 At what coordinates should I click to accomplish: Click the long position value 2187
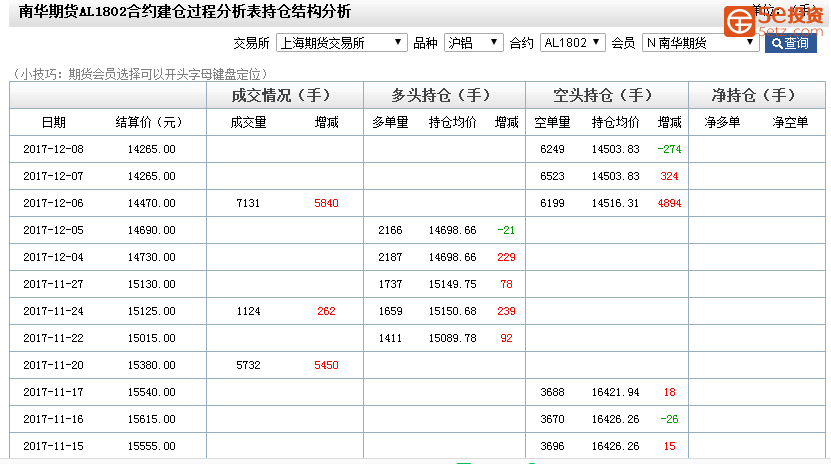[x=390, y=257]
